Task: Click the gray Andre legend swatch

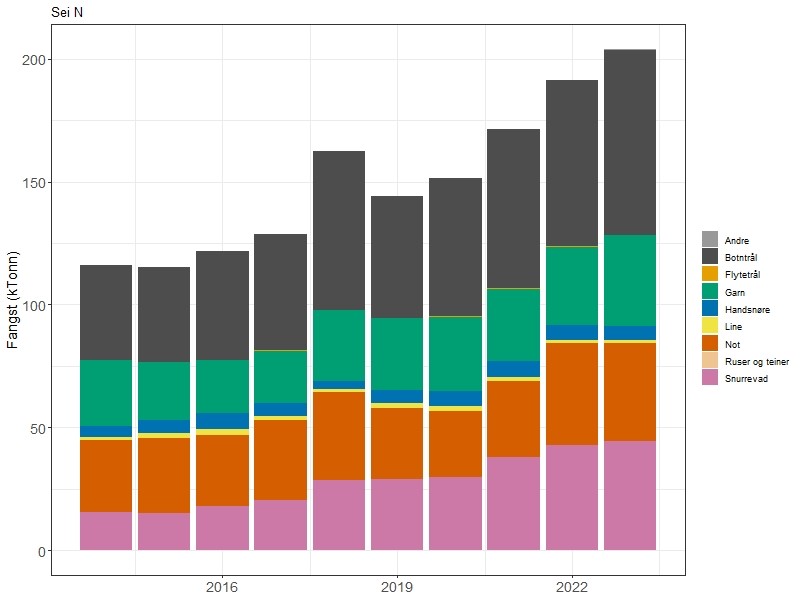Action: (x=710, y=239)
